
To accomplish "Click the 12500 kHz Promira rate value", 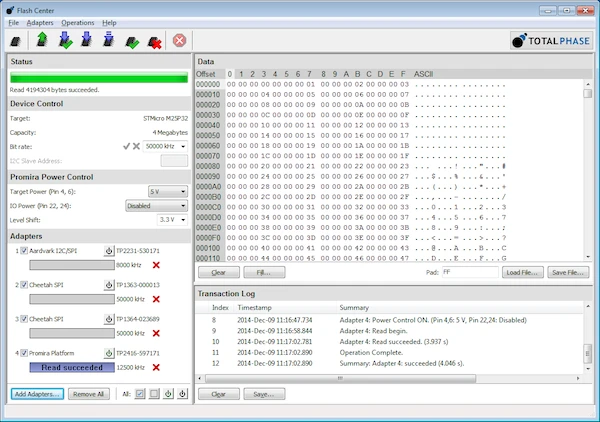I will point(130,367).
